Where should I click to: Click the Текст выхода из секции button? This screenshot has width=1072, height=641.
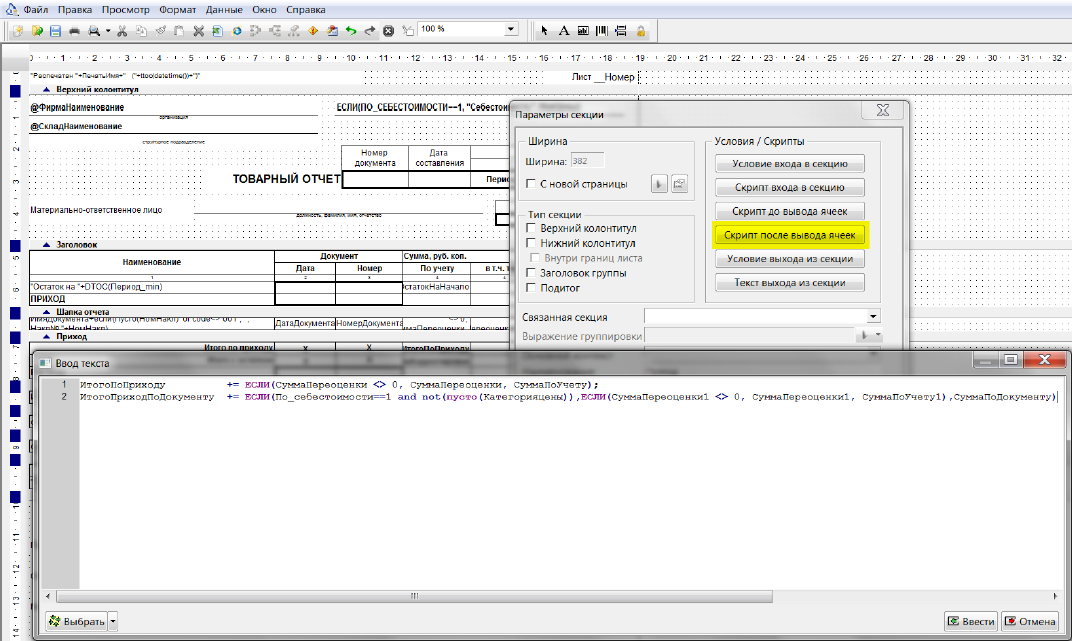pyautogui.click(x=790, y=282)
